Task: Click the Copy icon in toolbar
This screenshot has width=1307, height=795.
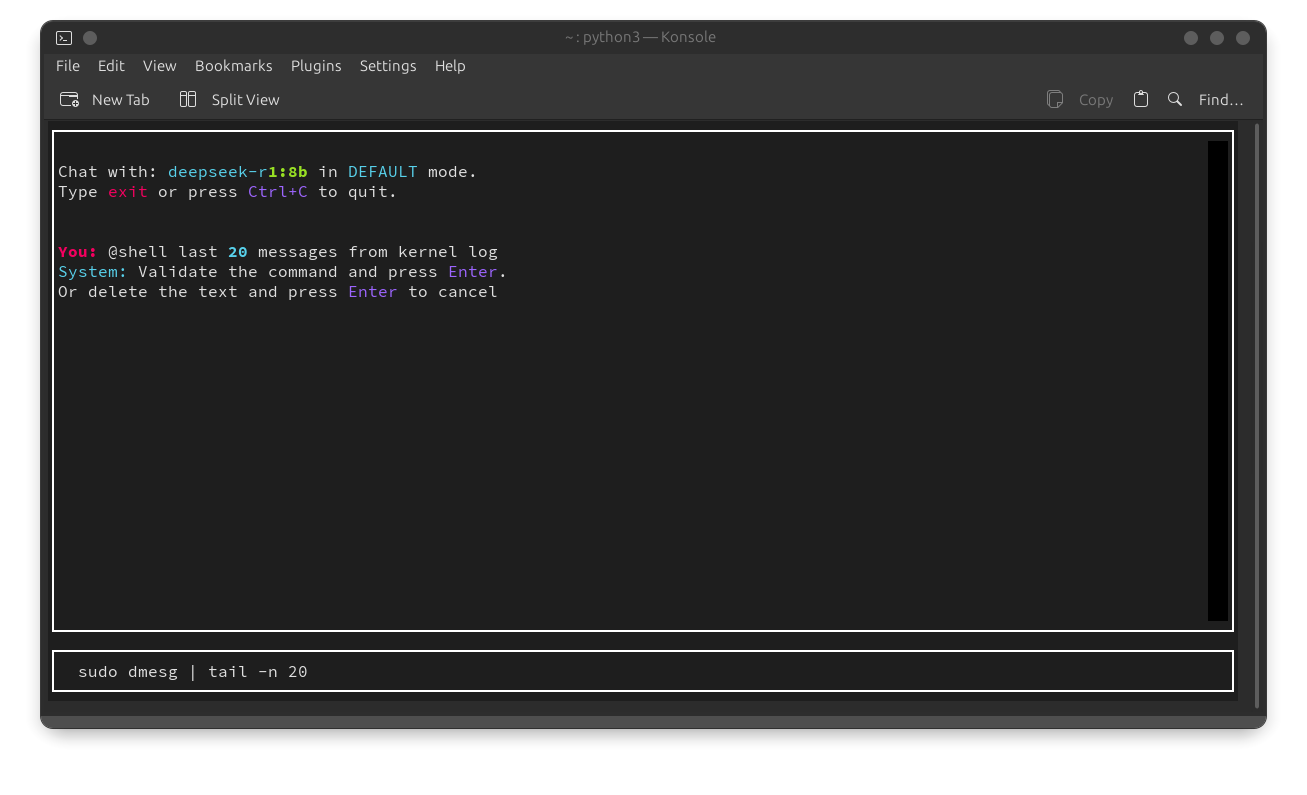Action: click(x=1055, y=100)
